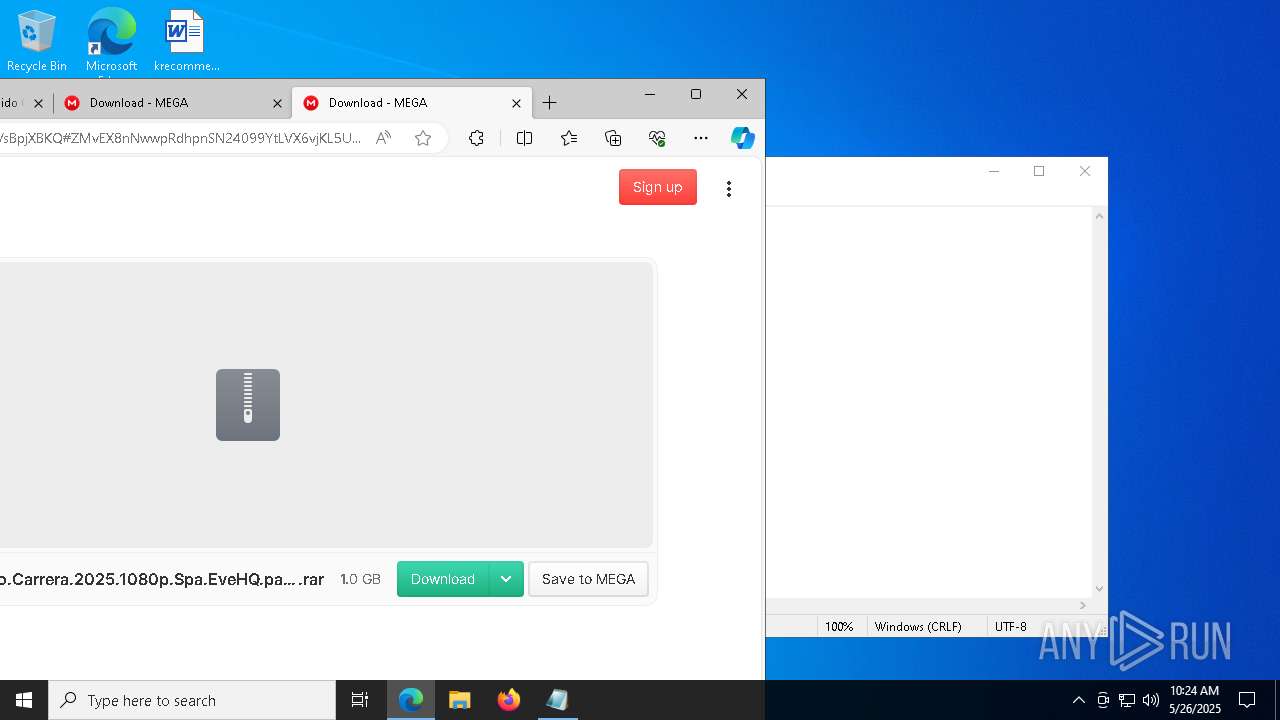Open the taskbar clock and date
Viewport: 1280px width, 720px height.
point(1194,700)
